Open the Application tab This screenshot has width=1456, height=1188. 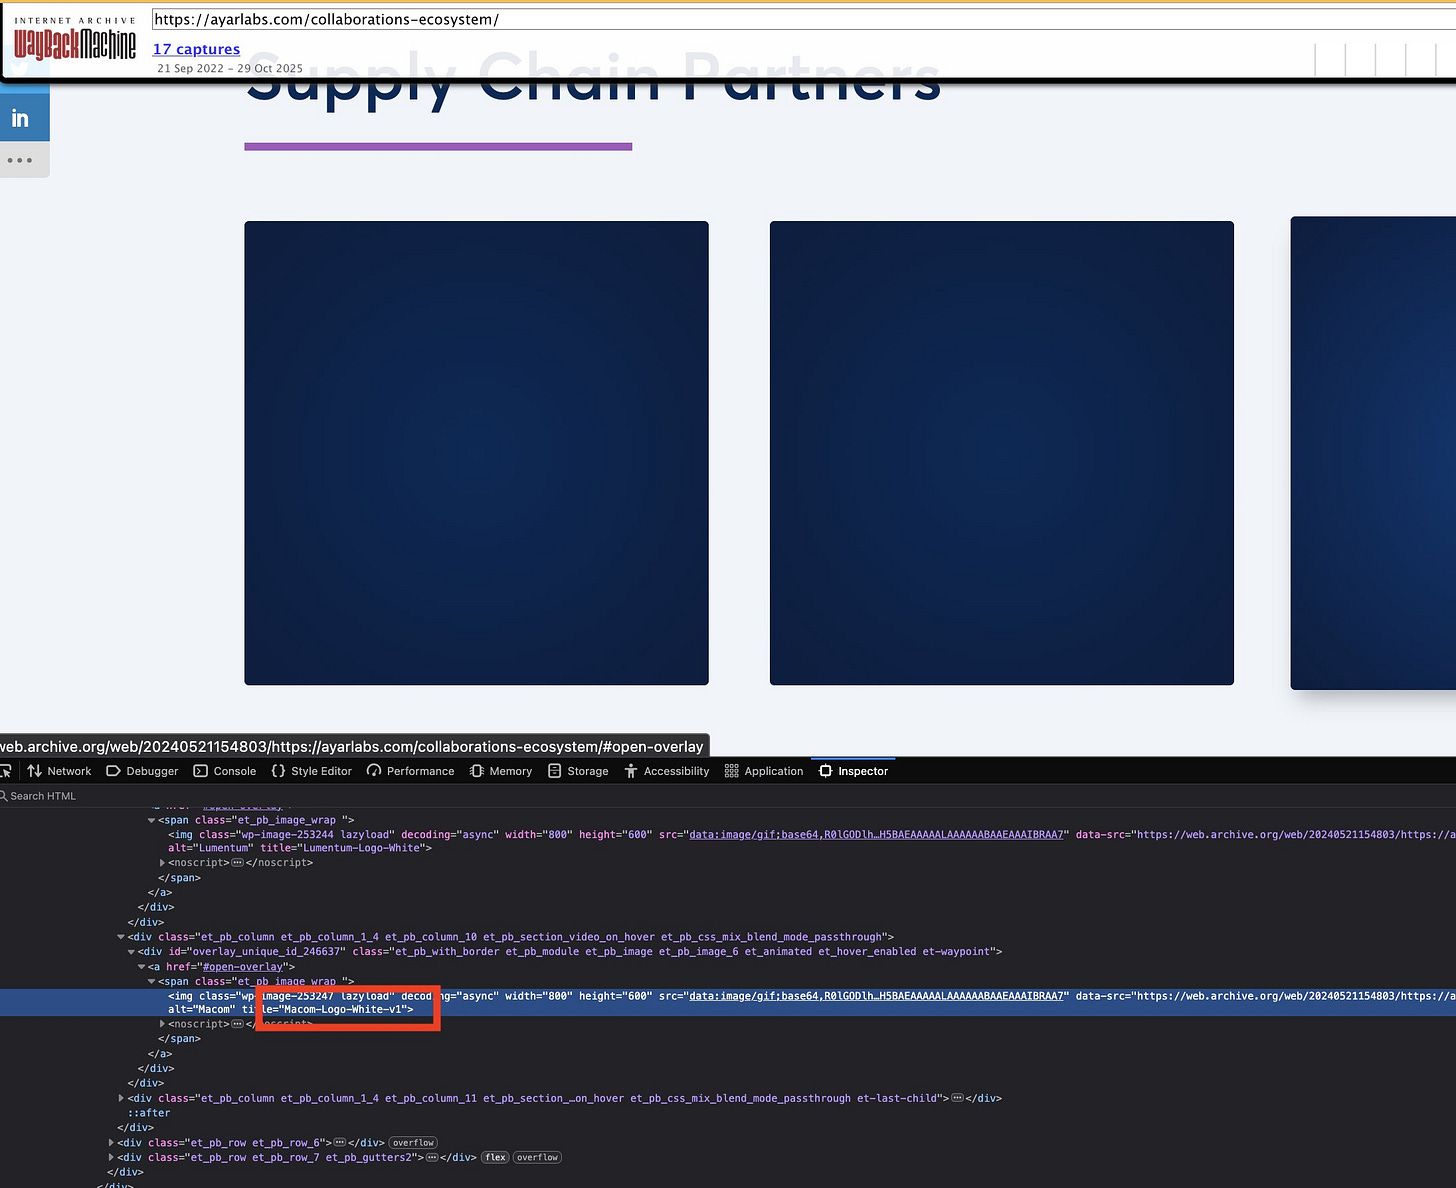click(764, 771)
